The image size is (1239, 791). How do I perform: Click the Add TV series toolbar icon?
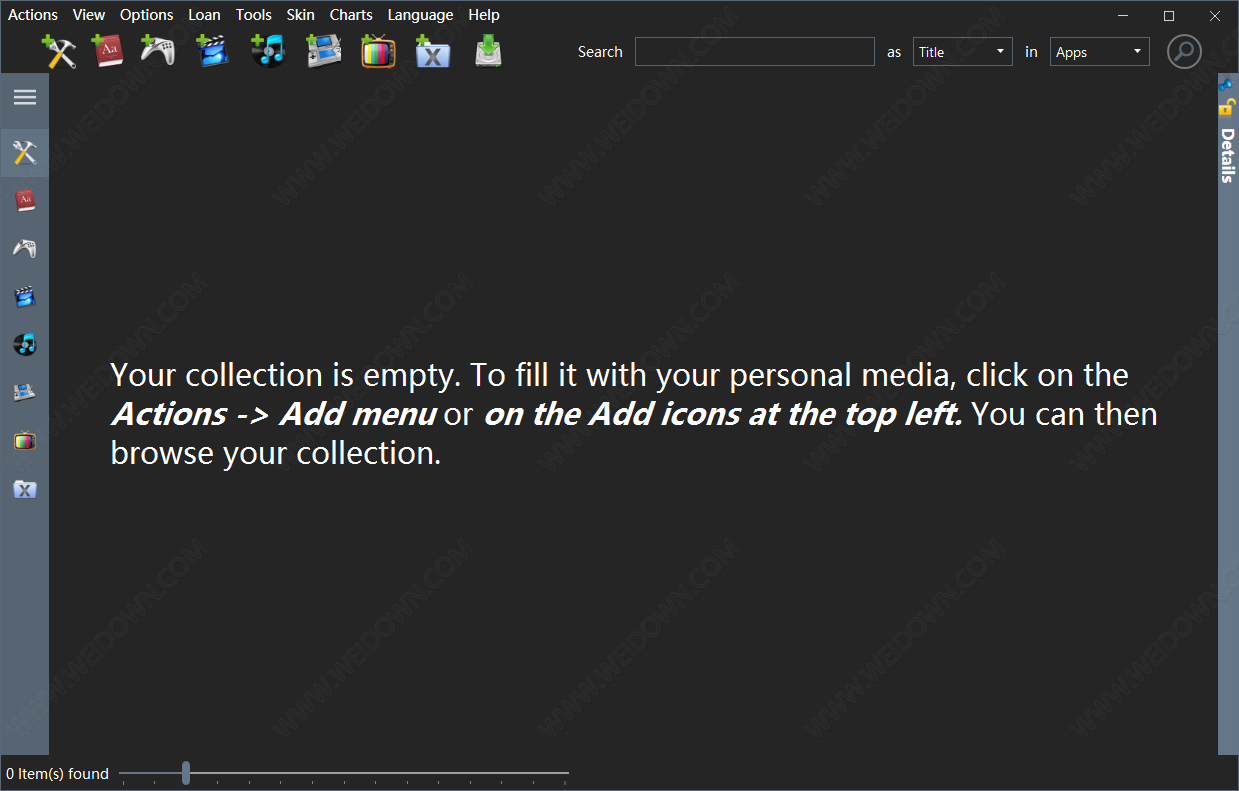pos(378,51)
